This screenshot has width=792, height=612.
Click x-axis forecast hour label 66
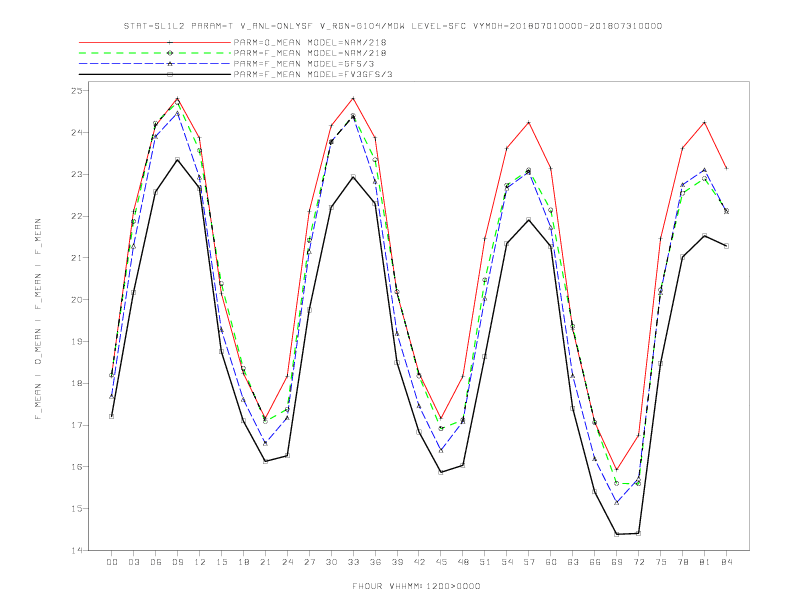click(x=595, y=562)
